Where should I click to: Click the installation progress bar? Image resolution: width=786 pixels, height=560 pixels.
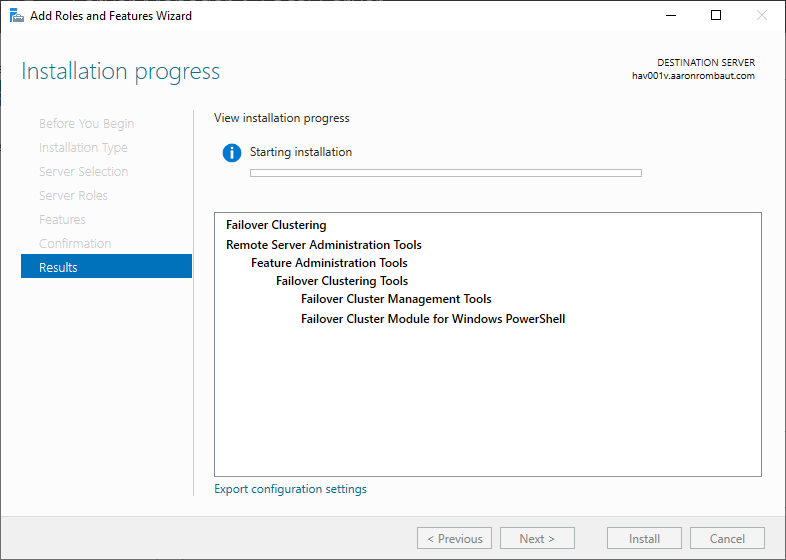[445, 173]
